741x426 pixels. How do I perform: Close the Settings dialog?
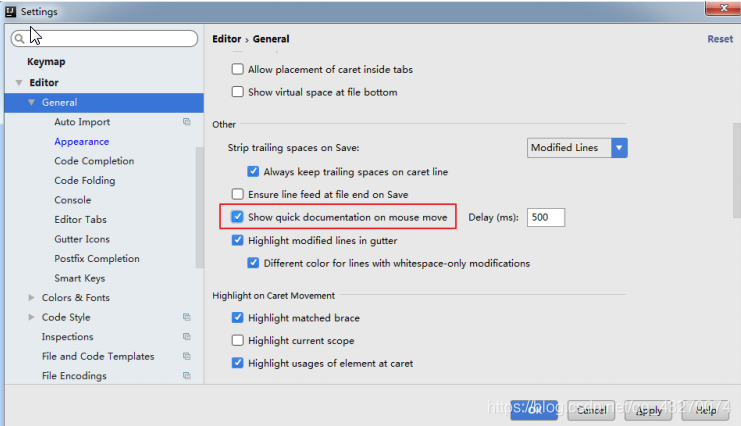tap(723, 8)
